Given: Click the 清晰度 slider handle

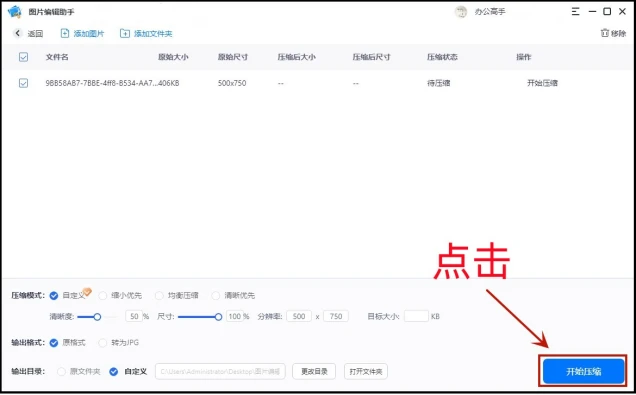Looking at the screenshot, I should pos(97,317).
